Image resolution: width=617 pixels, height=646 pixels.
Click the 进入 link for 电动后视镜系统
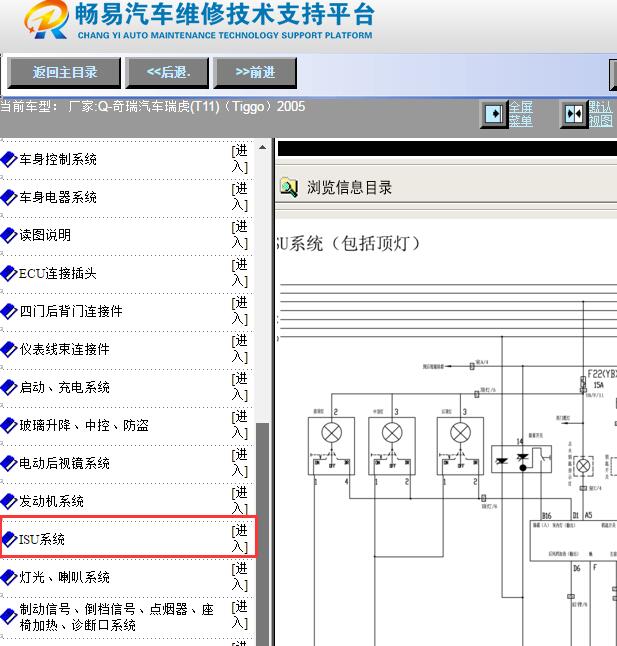240,463
